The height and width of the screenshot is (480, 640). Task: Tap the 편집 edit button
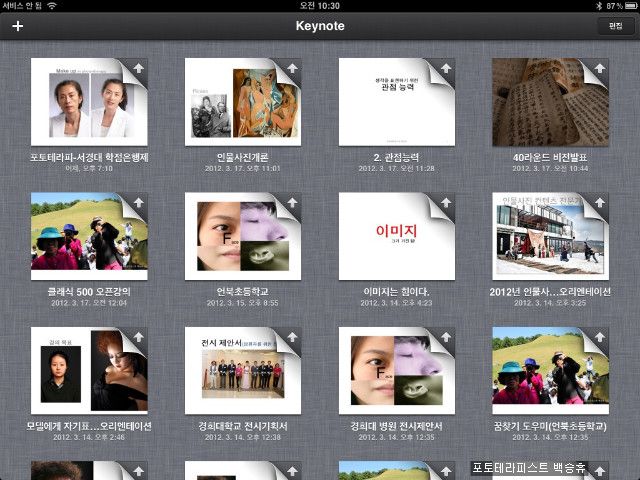[x=615, y=26]
